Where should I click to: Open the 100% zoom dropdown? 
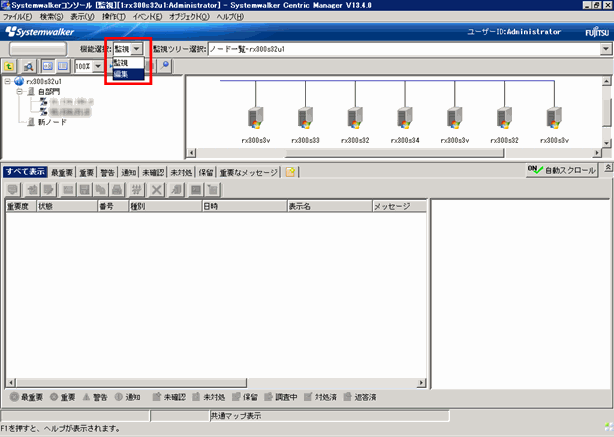tap(98, 66)
